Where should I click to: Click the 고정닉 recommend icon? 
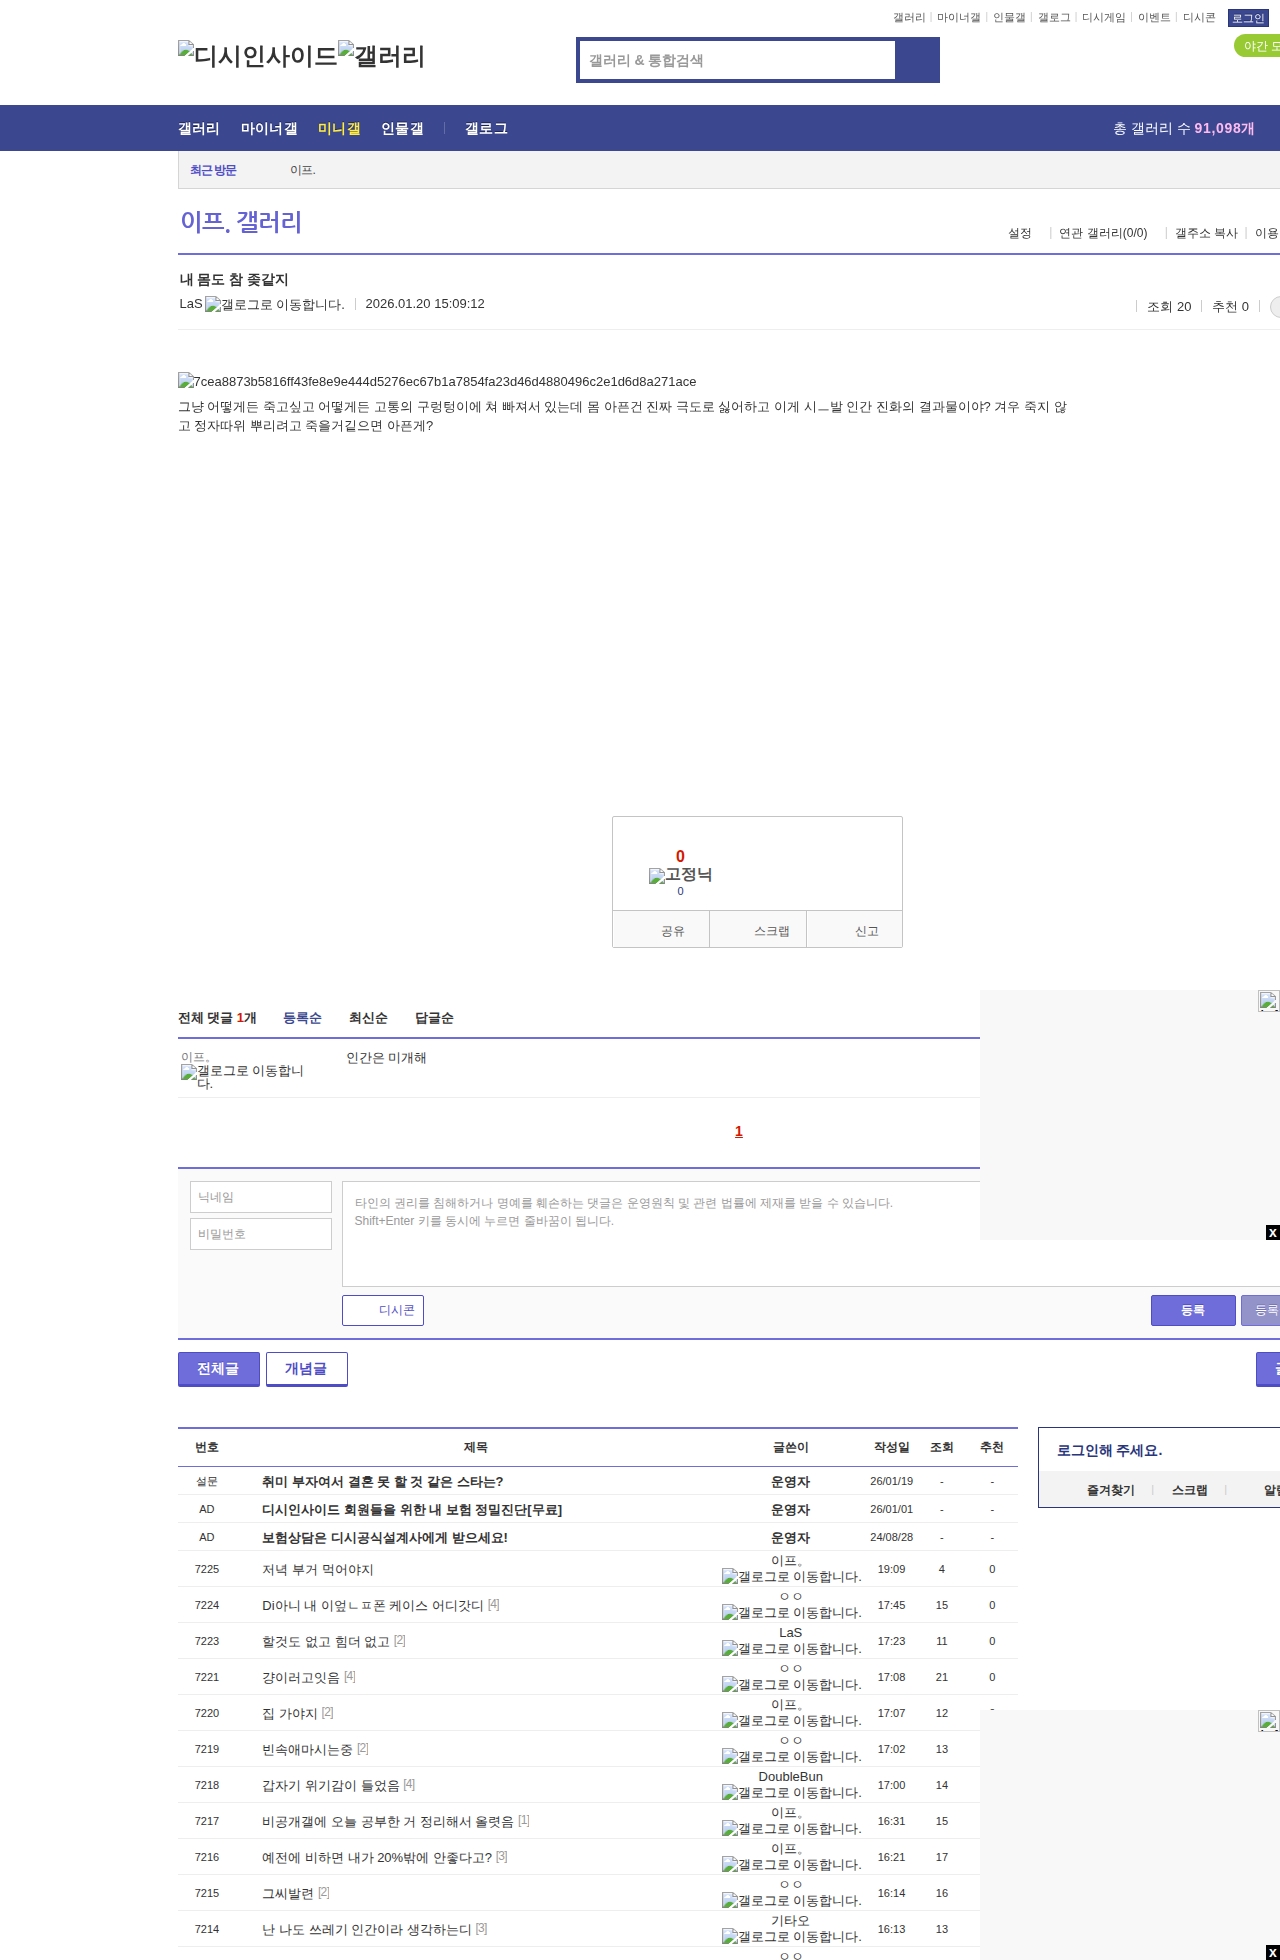tap(680, 875)
